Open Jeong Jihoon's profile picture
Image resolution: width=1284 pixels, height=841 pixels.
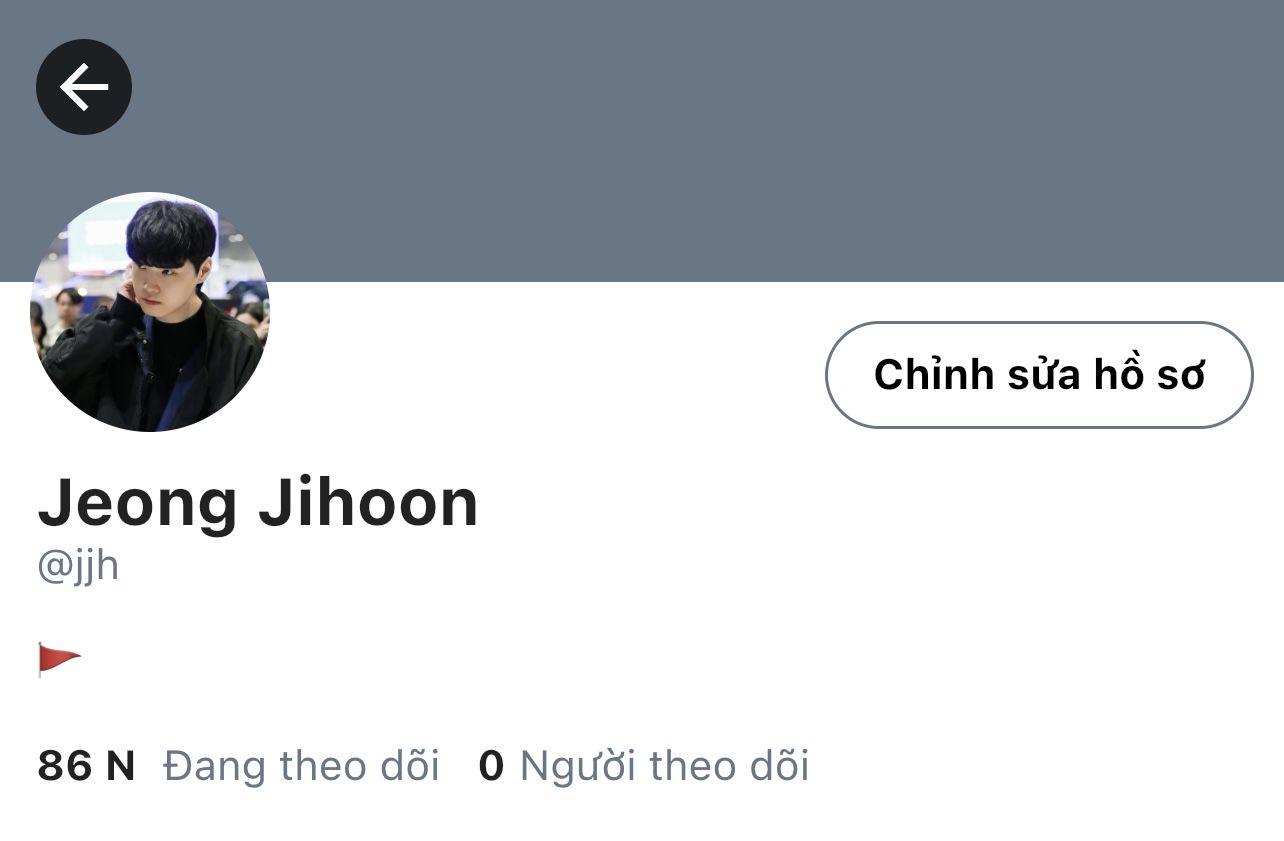tap(150, 312)
